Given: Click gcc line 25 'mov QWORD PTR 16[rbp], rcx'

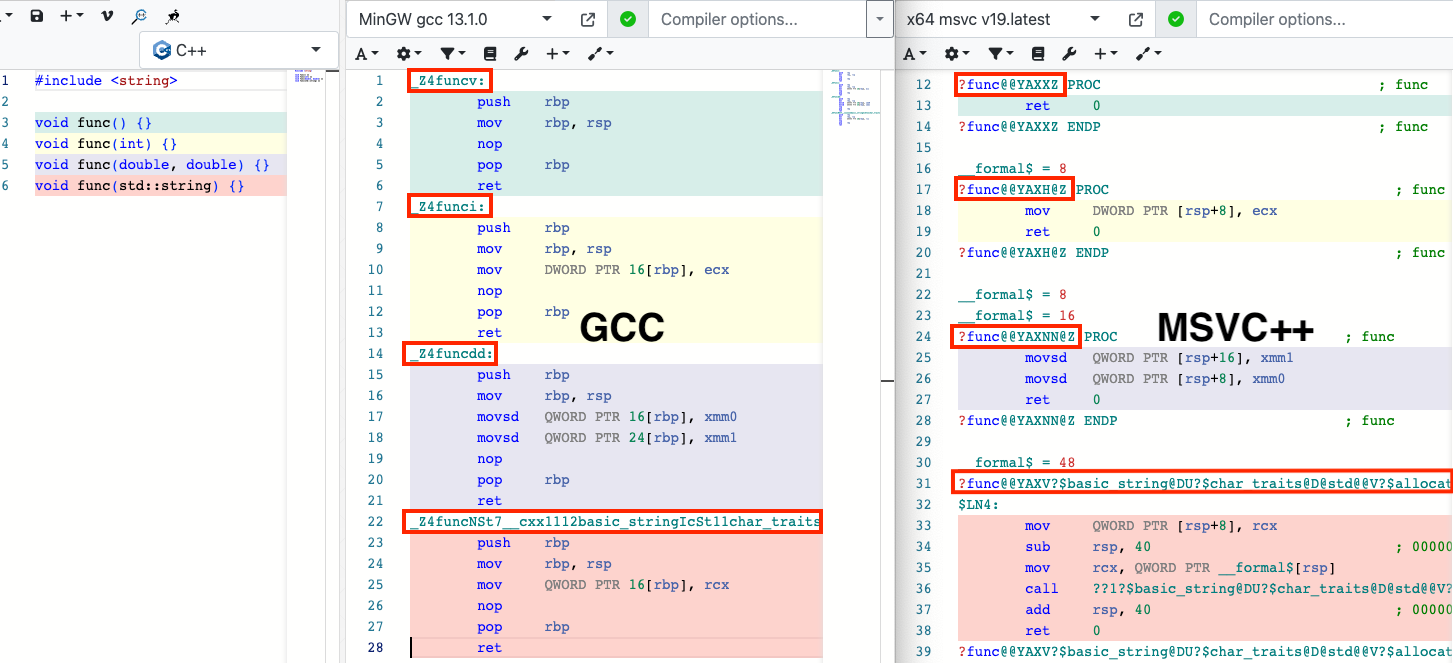Looking at the screenshot, I should pos(603,585).
